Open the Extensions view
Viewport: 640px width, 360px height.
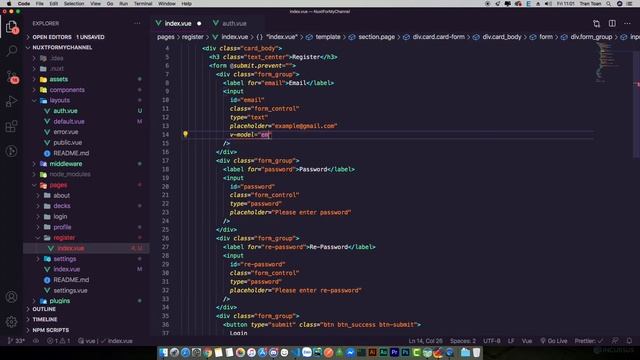pos(11,126)
